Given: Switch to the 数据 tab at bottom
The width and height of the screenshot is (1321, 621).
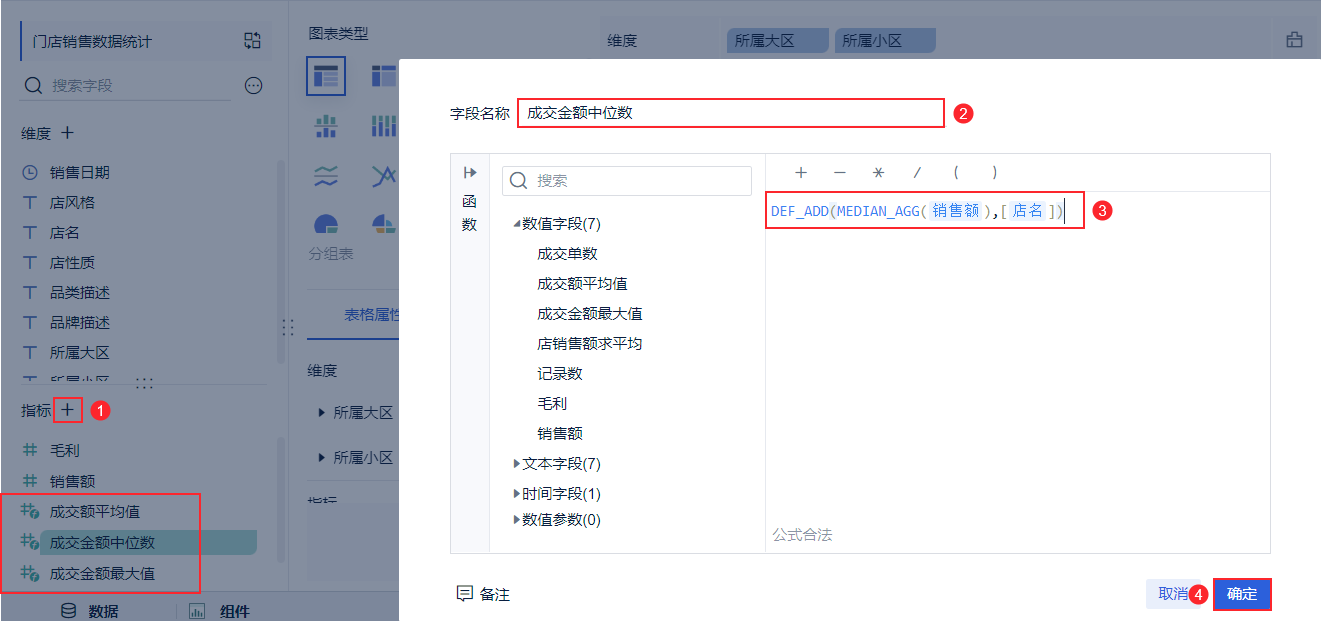Looking at the screenshot, I should pos(90,611).
